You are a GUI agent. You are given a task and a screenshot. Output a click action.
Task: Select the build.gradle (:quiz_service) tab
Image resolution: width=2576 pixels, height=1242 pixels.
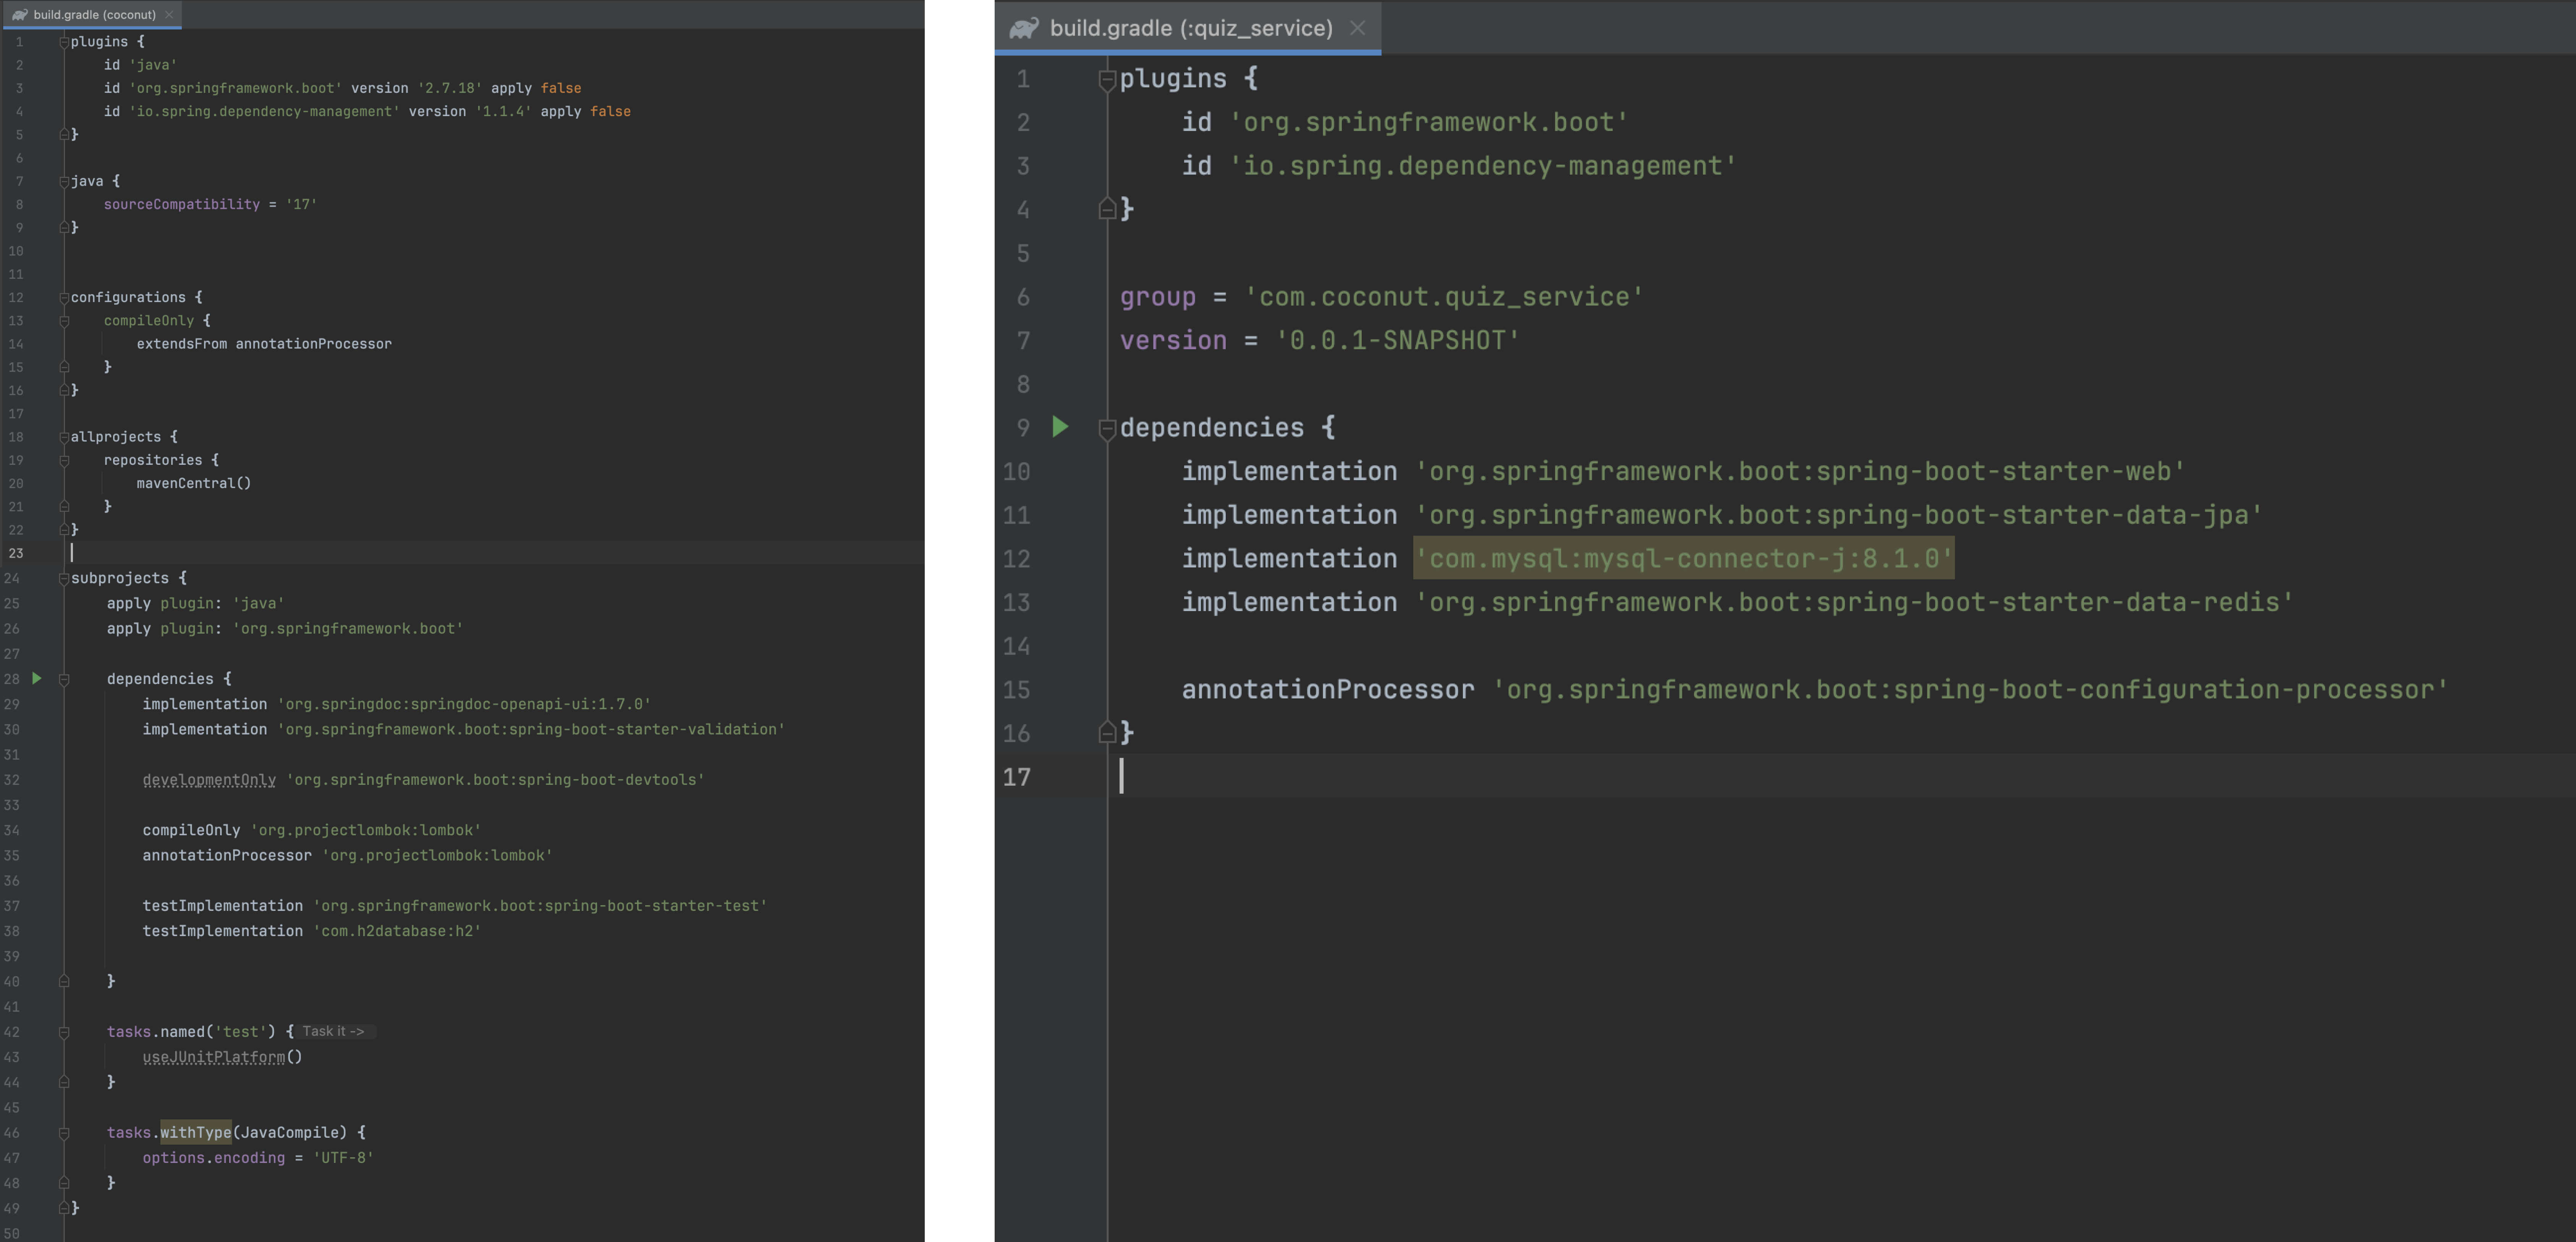tap(1188, 28)
